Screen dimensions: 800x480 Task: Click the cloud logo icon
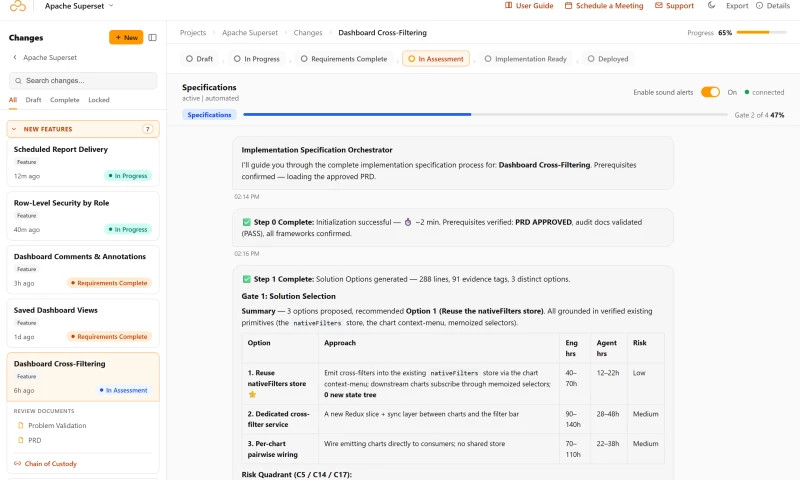[x=17, y=6]
